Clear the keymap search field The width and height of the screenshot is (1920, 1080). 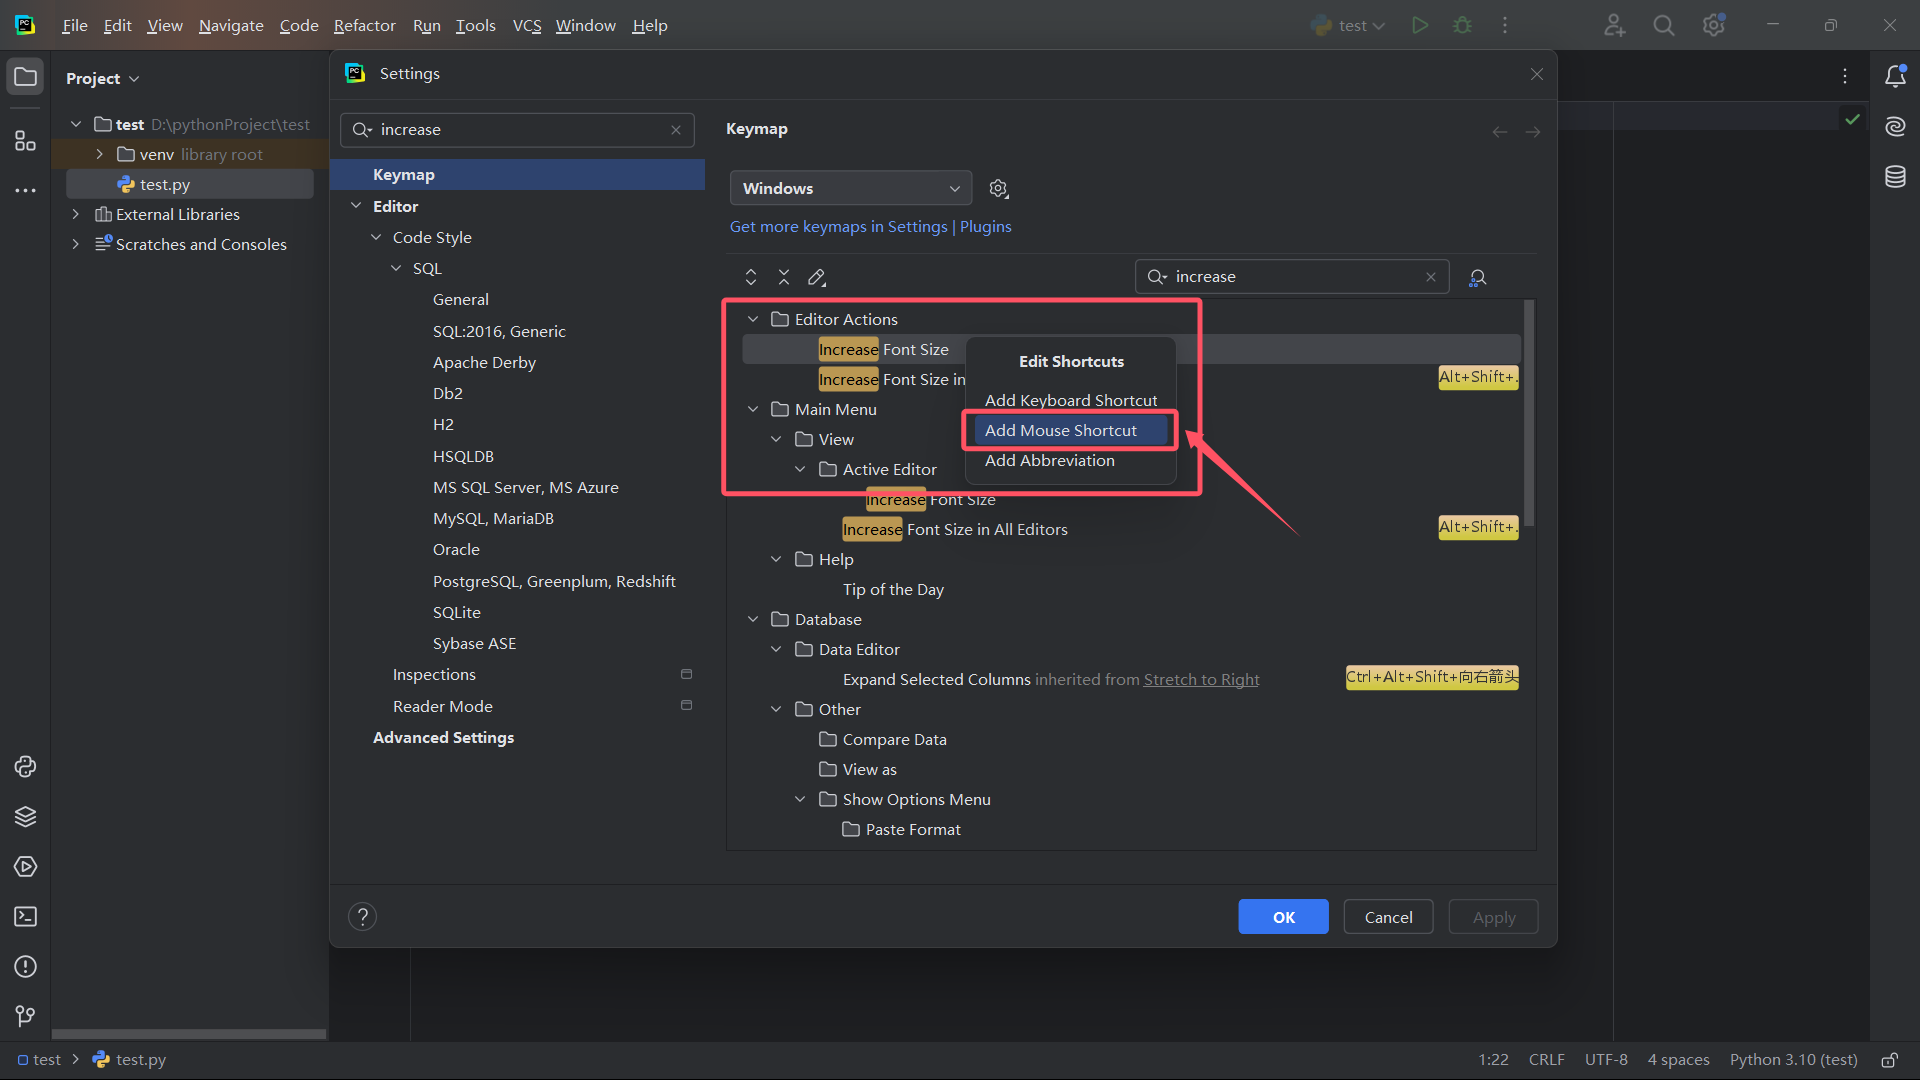coord(1431,277)
